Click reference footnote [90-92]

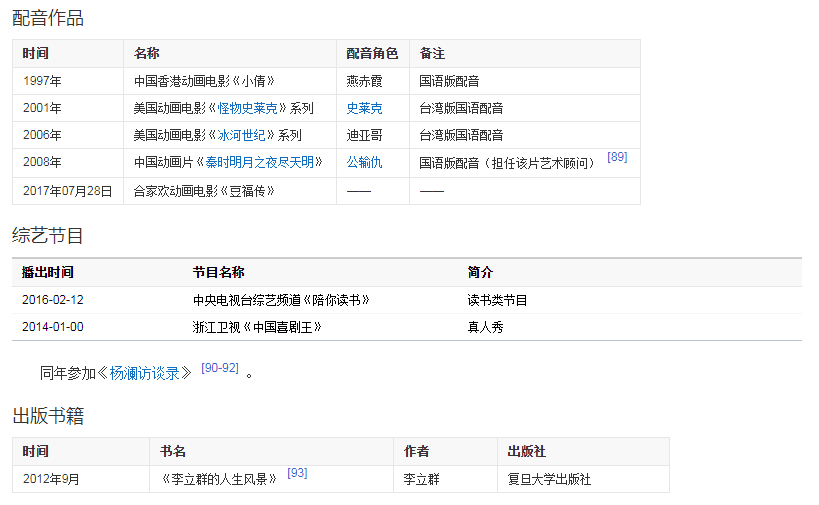(x=220, y=368)
